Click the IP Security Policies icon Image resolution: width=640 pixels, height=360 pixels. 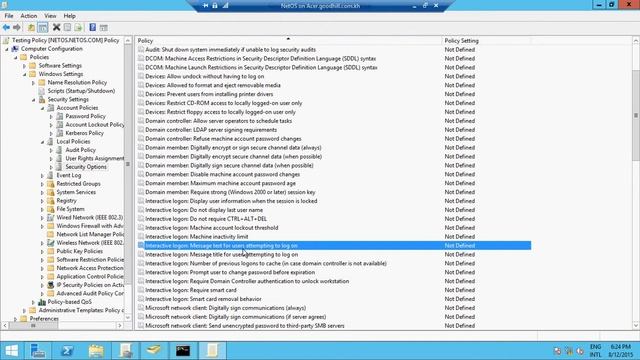pos(51,285)
